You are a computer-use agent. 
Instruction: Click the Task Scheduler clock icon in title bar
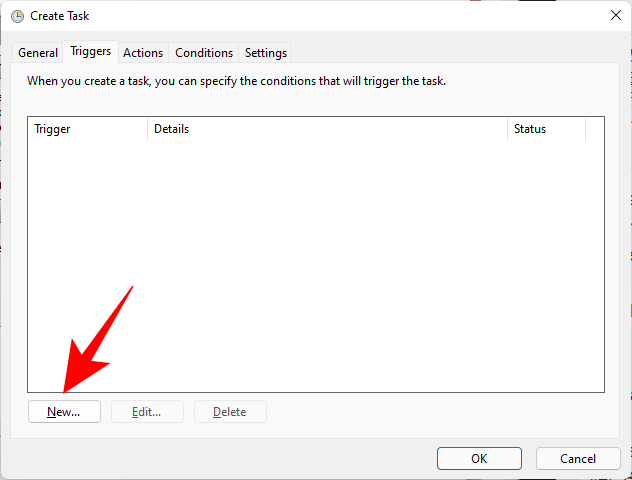point(17,16)
